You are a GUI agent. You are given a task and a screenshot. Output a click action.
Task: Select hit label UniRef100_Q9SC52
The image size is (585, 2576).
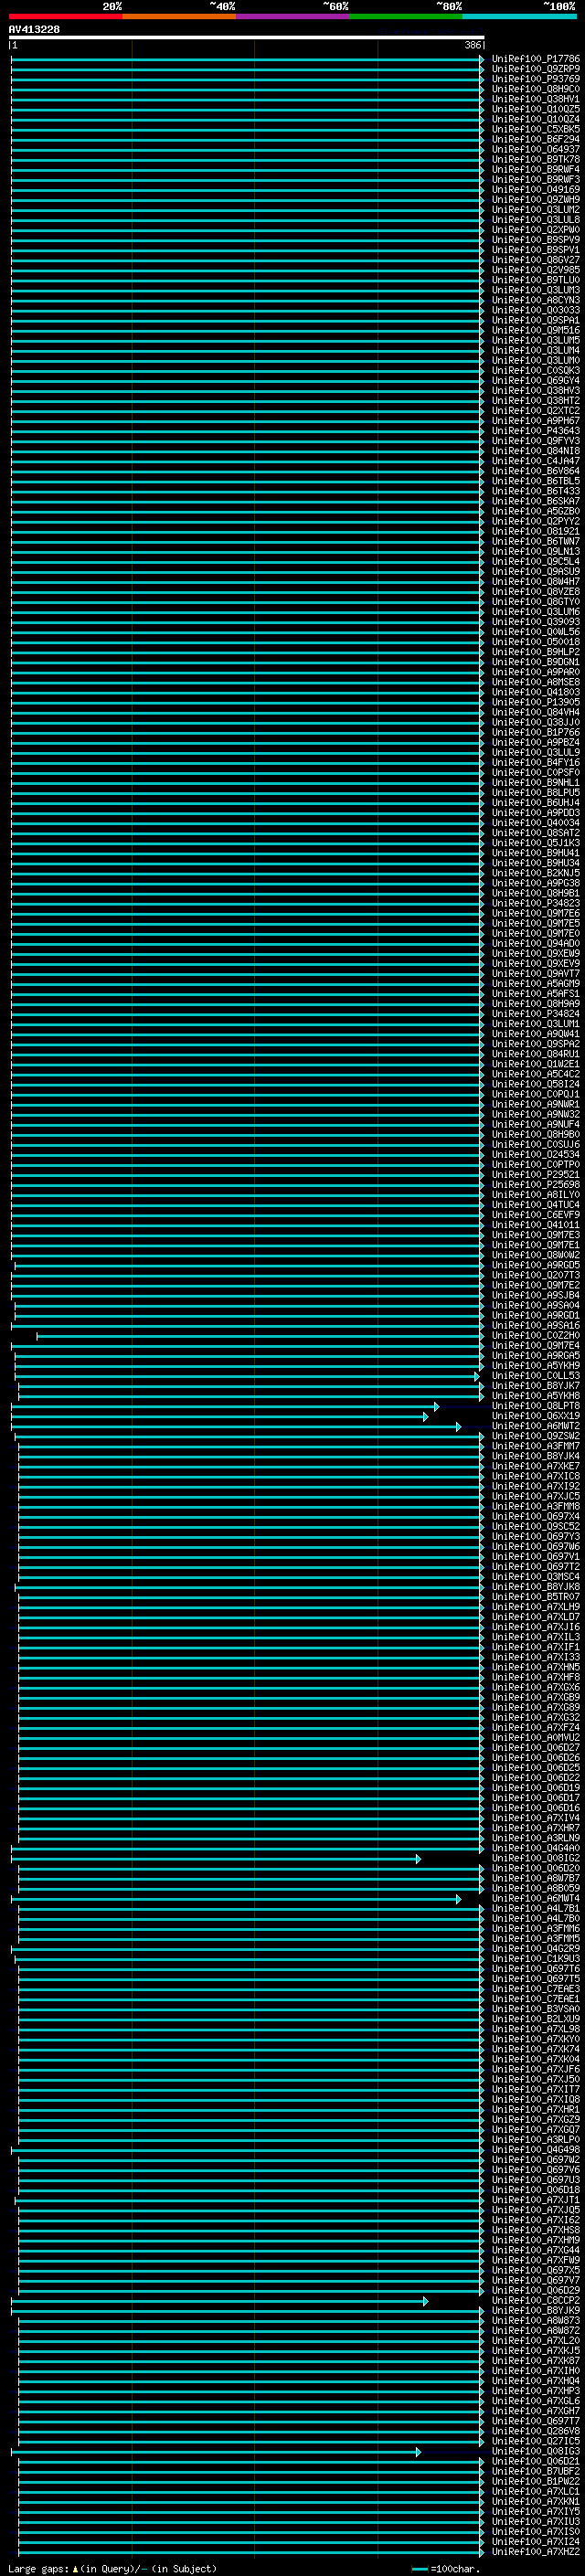[x=535, y=1526]
